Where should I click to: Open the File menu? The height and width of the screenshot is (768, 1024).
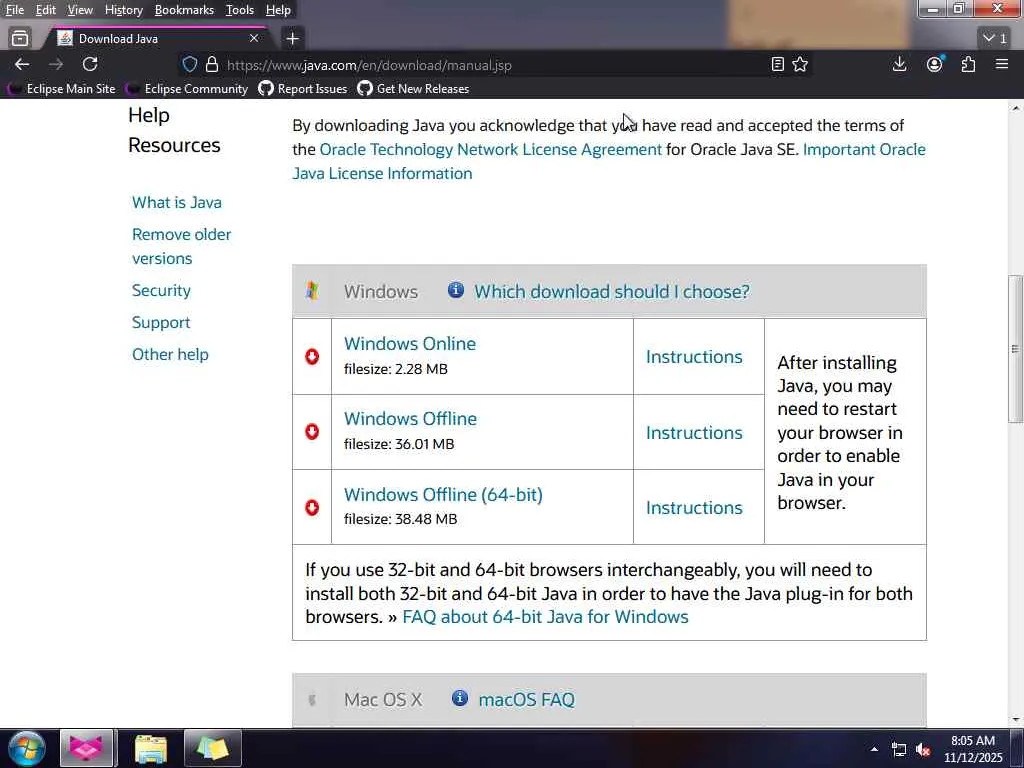click(14, 10)
